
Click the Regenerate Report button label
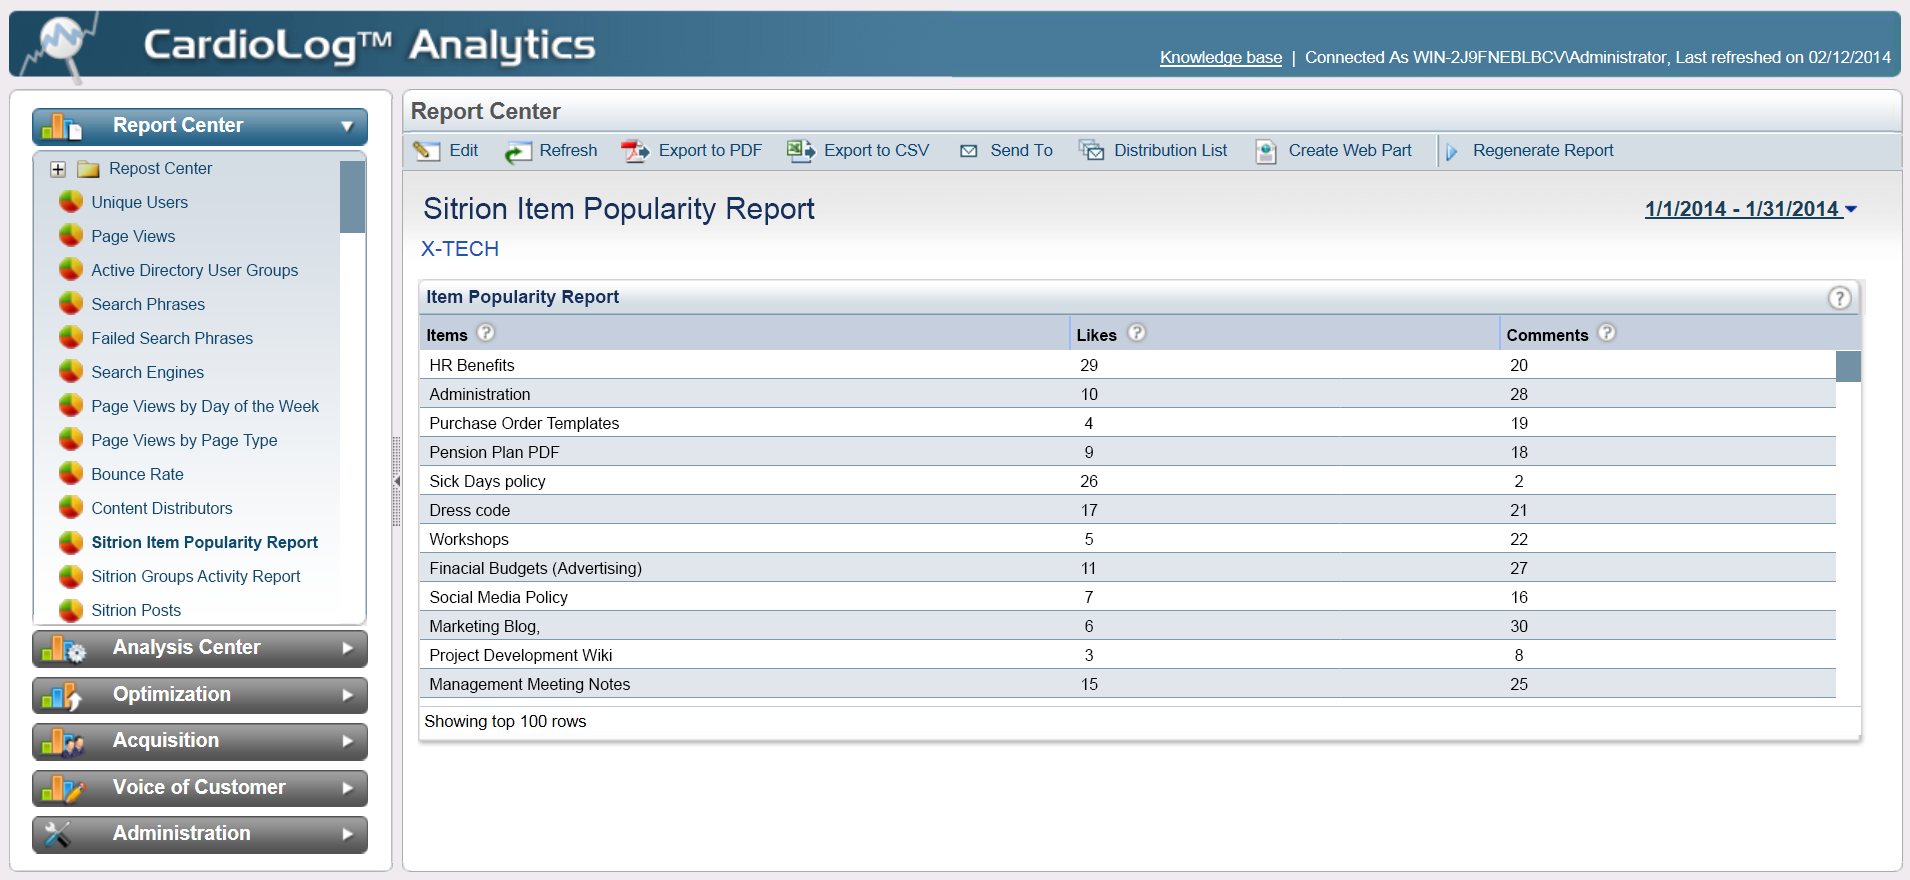1543,150
